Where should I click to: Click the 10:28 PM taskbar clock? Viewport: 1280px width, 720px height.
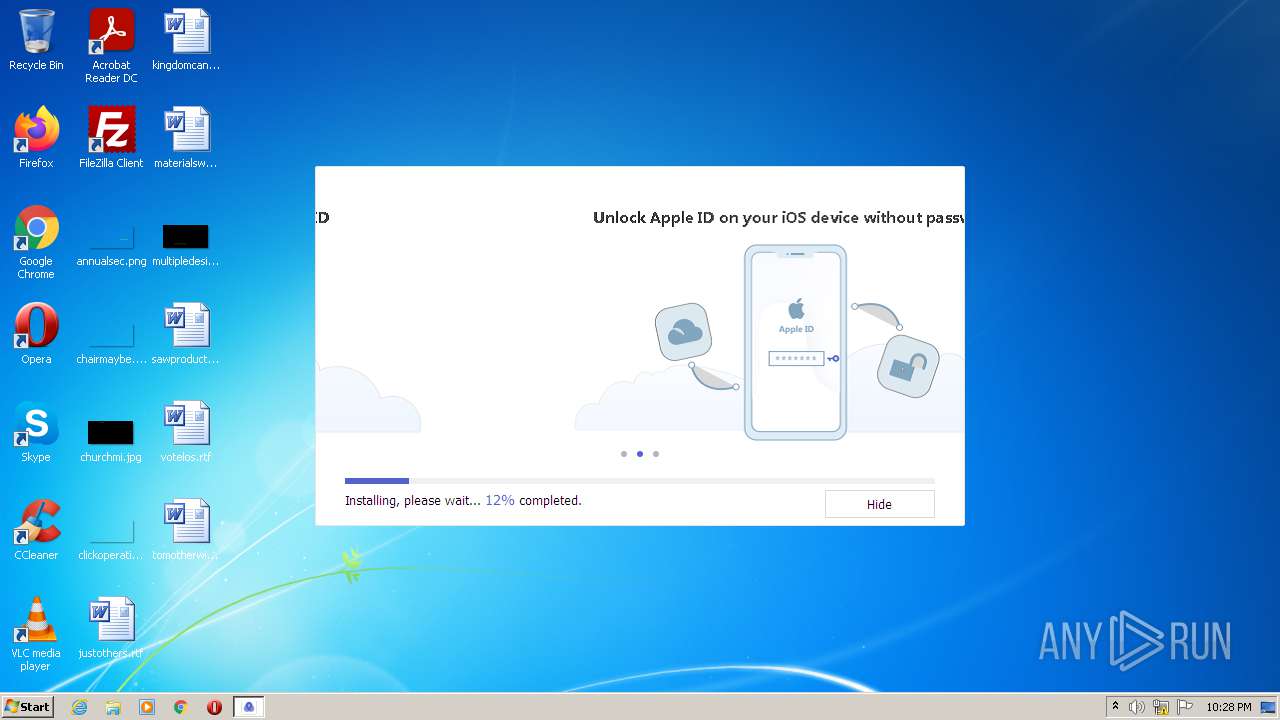1228,707
